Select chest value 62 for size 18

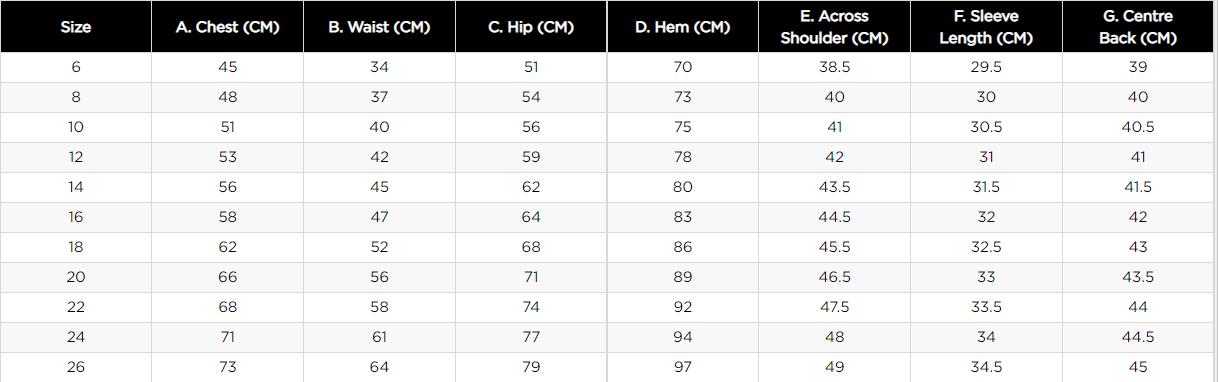click(x=228, y=247)
